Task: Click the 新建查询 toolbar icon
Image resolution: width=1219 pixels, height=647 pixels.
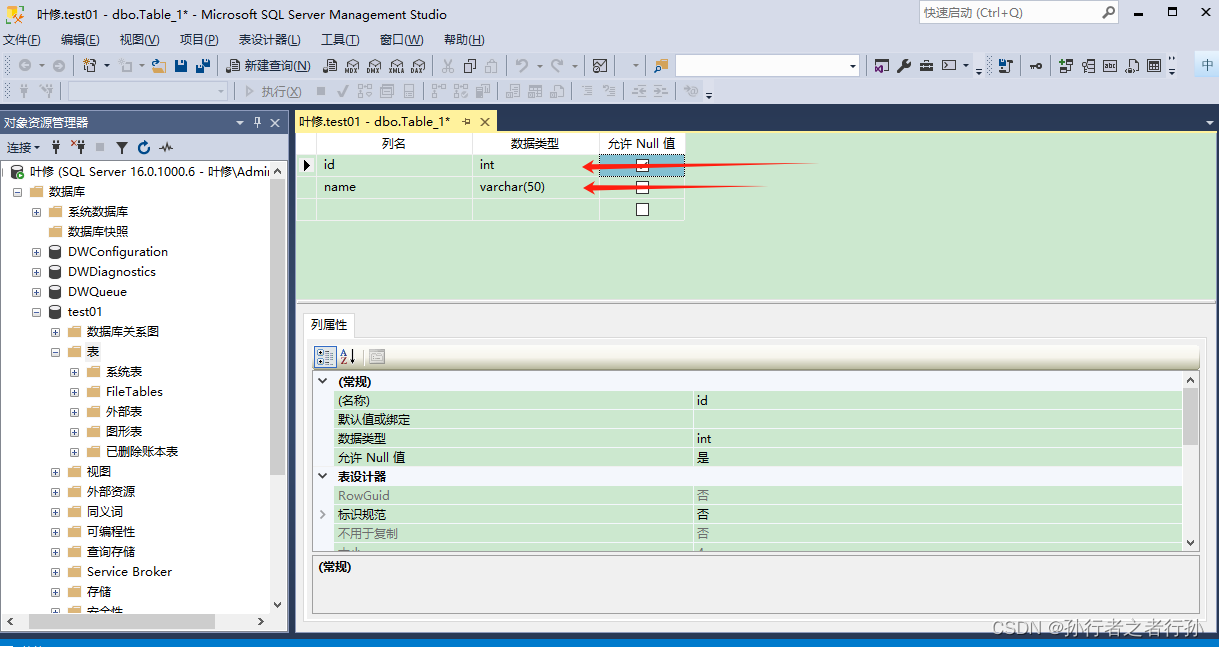Action: pyautogui.click(x=267, y=65)
